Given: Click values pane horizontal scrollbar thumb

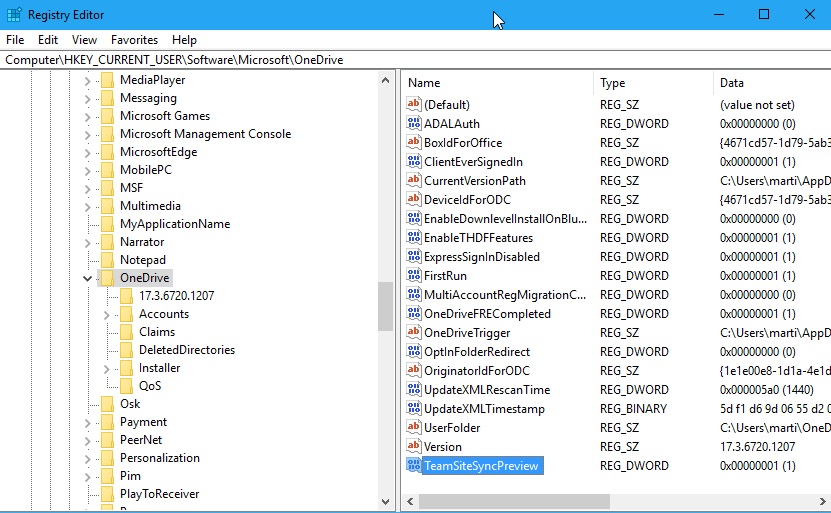Looking at the screenshot, I should click(x=515, y=501).
